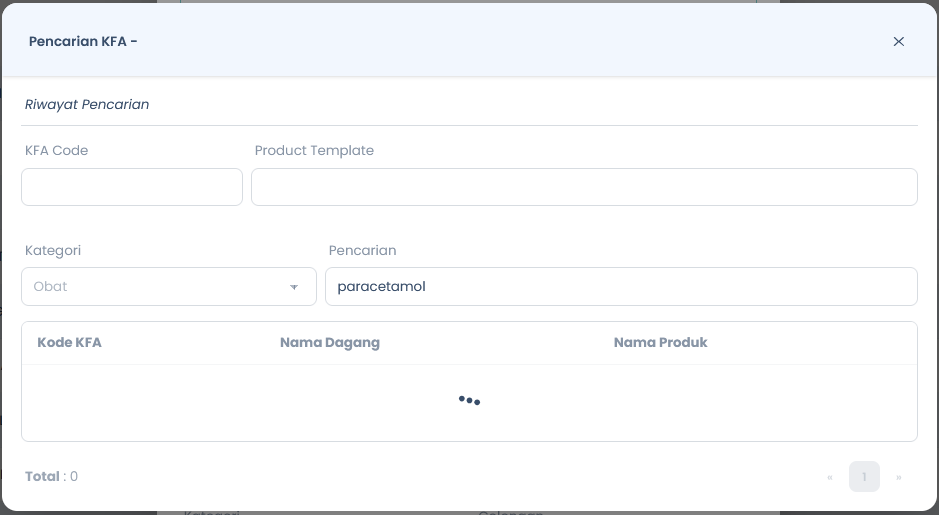Select page 1 in pagination

click(x=864, y=477)
